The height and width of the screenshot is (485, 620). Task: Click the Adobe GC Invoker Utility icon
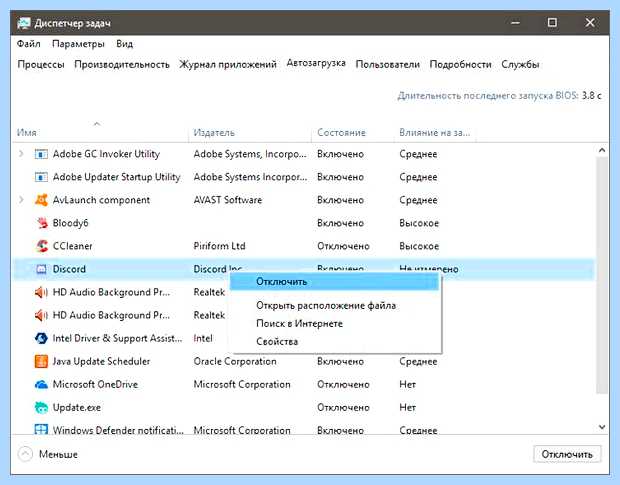pos(41,154)
